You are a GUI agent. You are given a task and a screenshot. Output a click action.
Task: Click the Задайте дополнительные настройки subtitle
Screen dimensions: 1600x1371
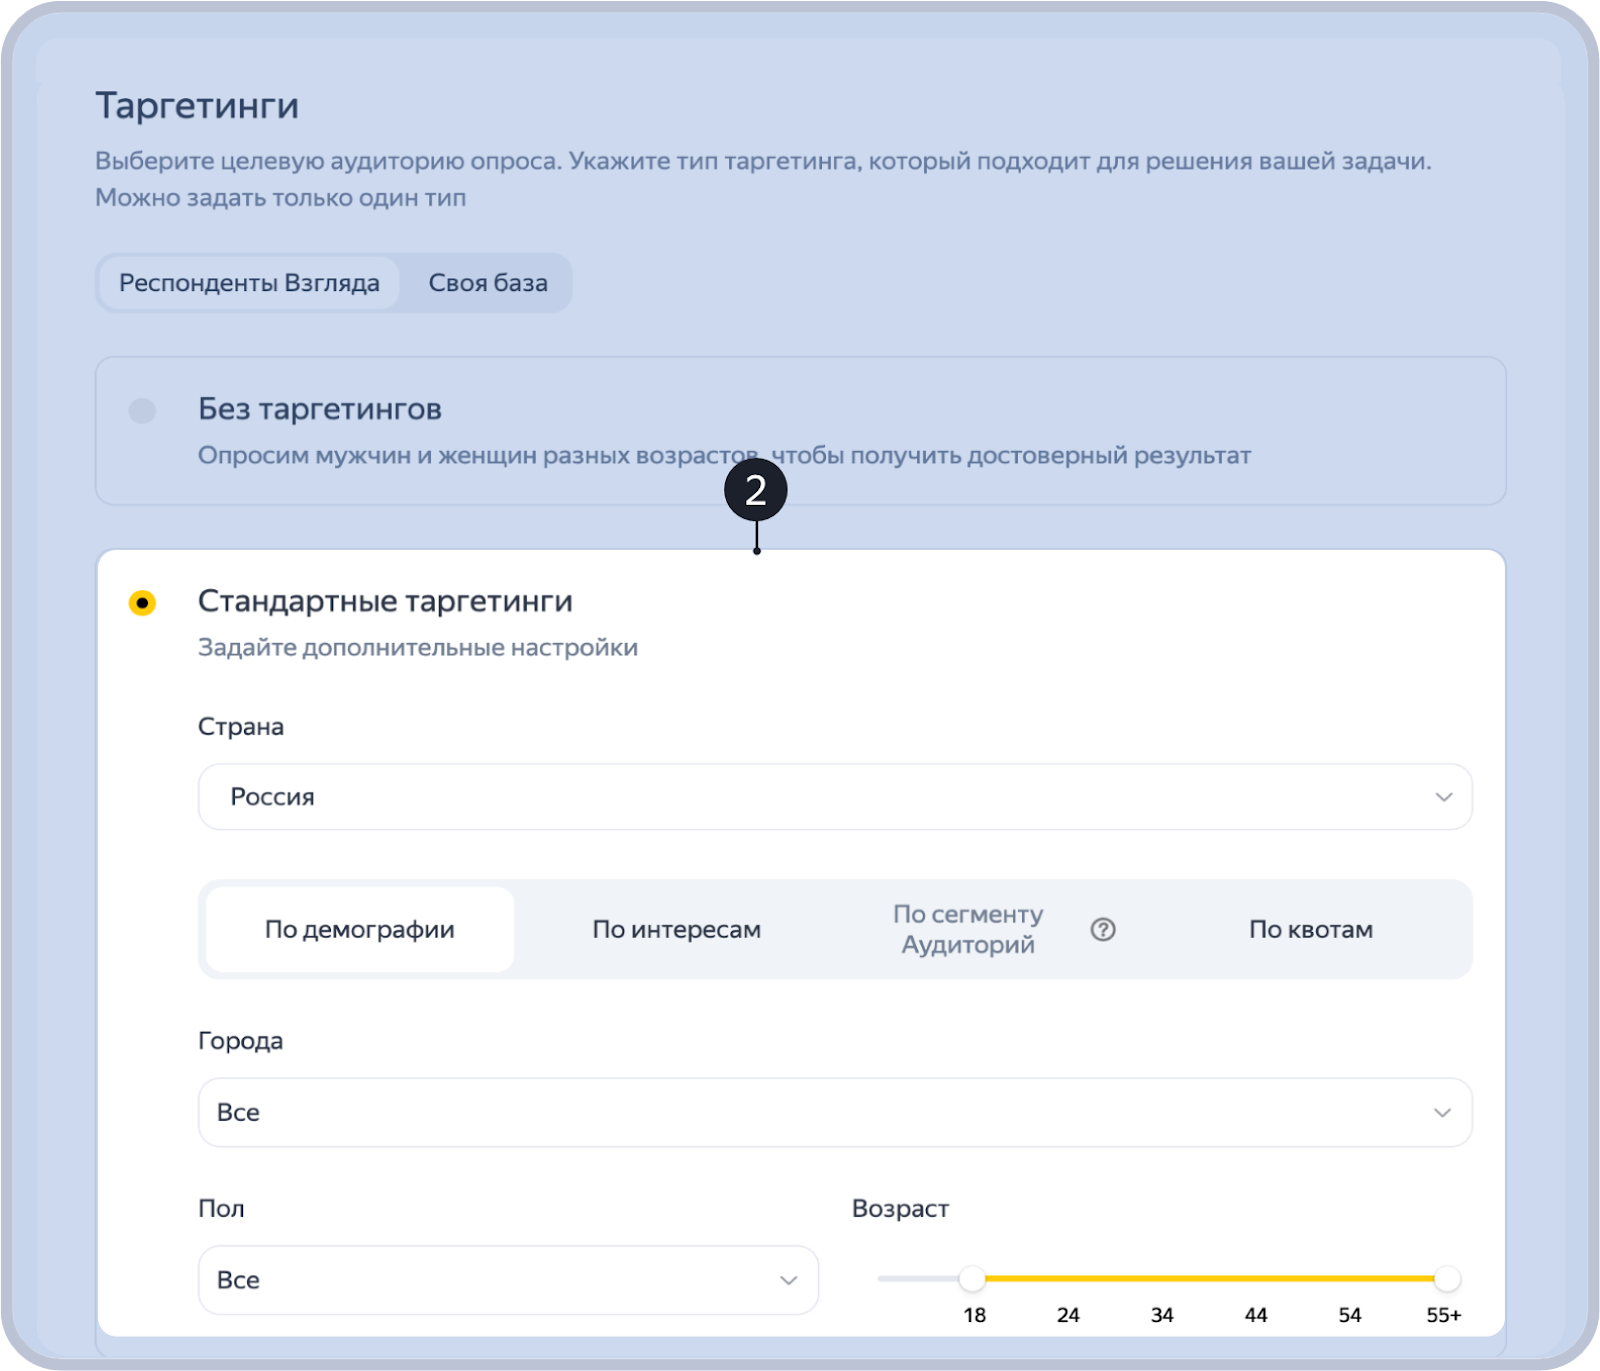click(x=418, y=647)
